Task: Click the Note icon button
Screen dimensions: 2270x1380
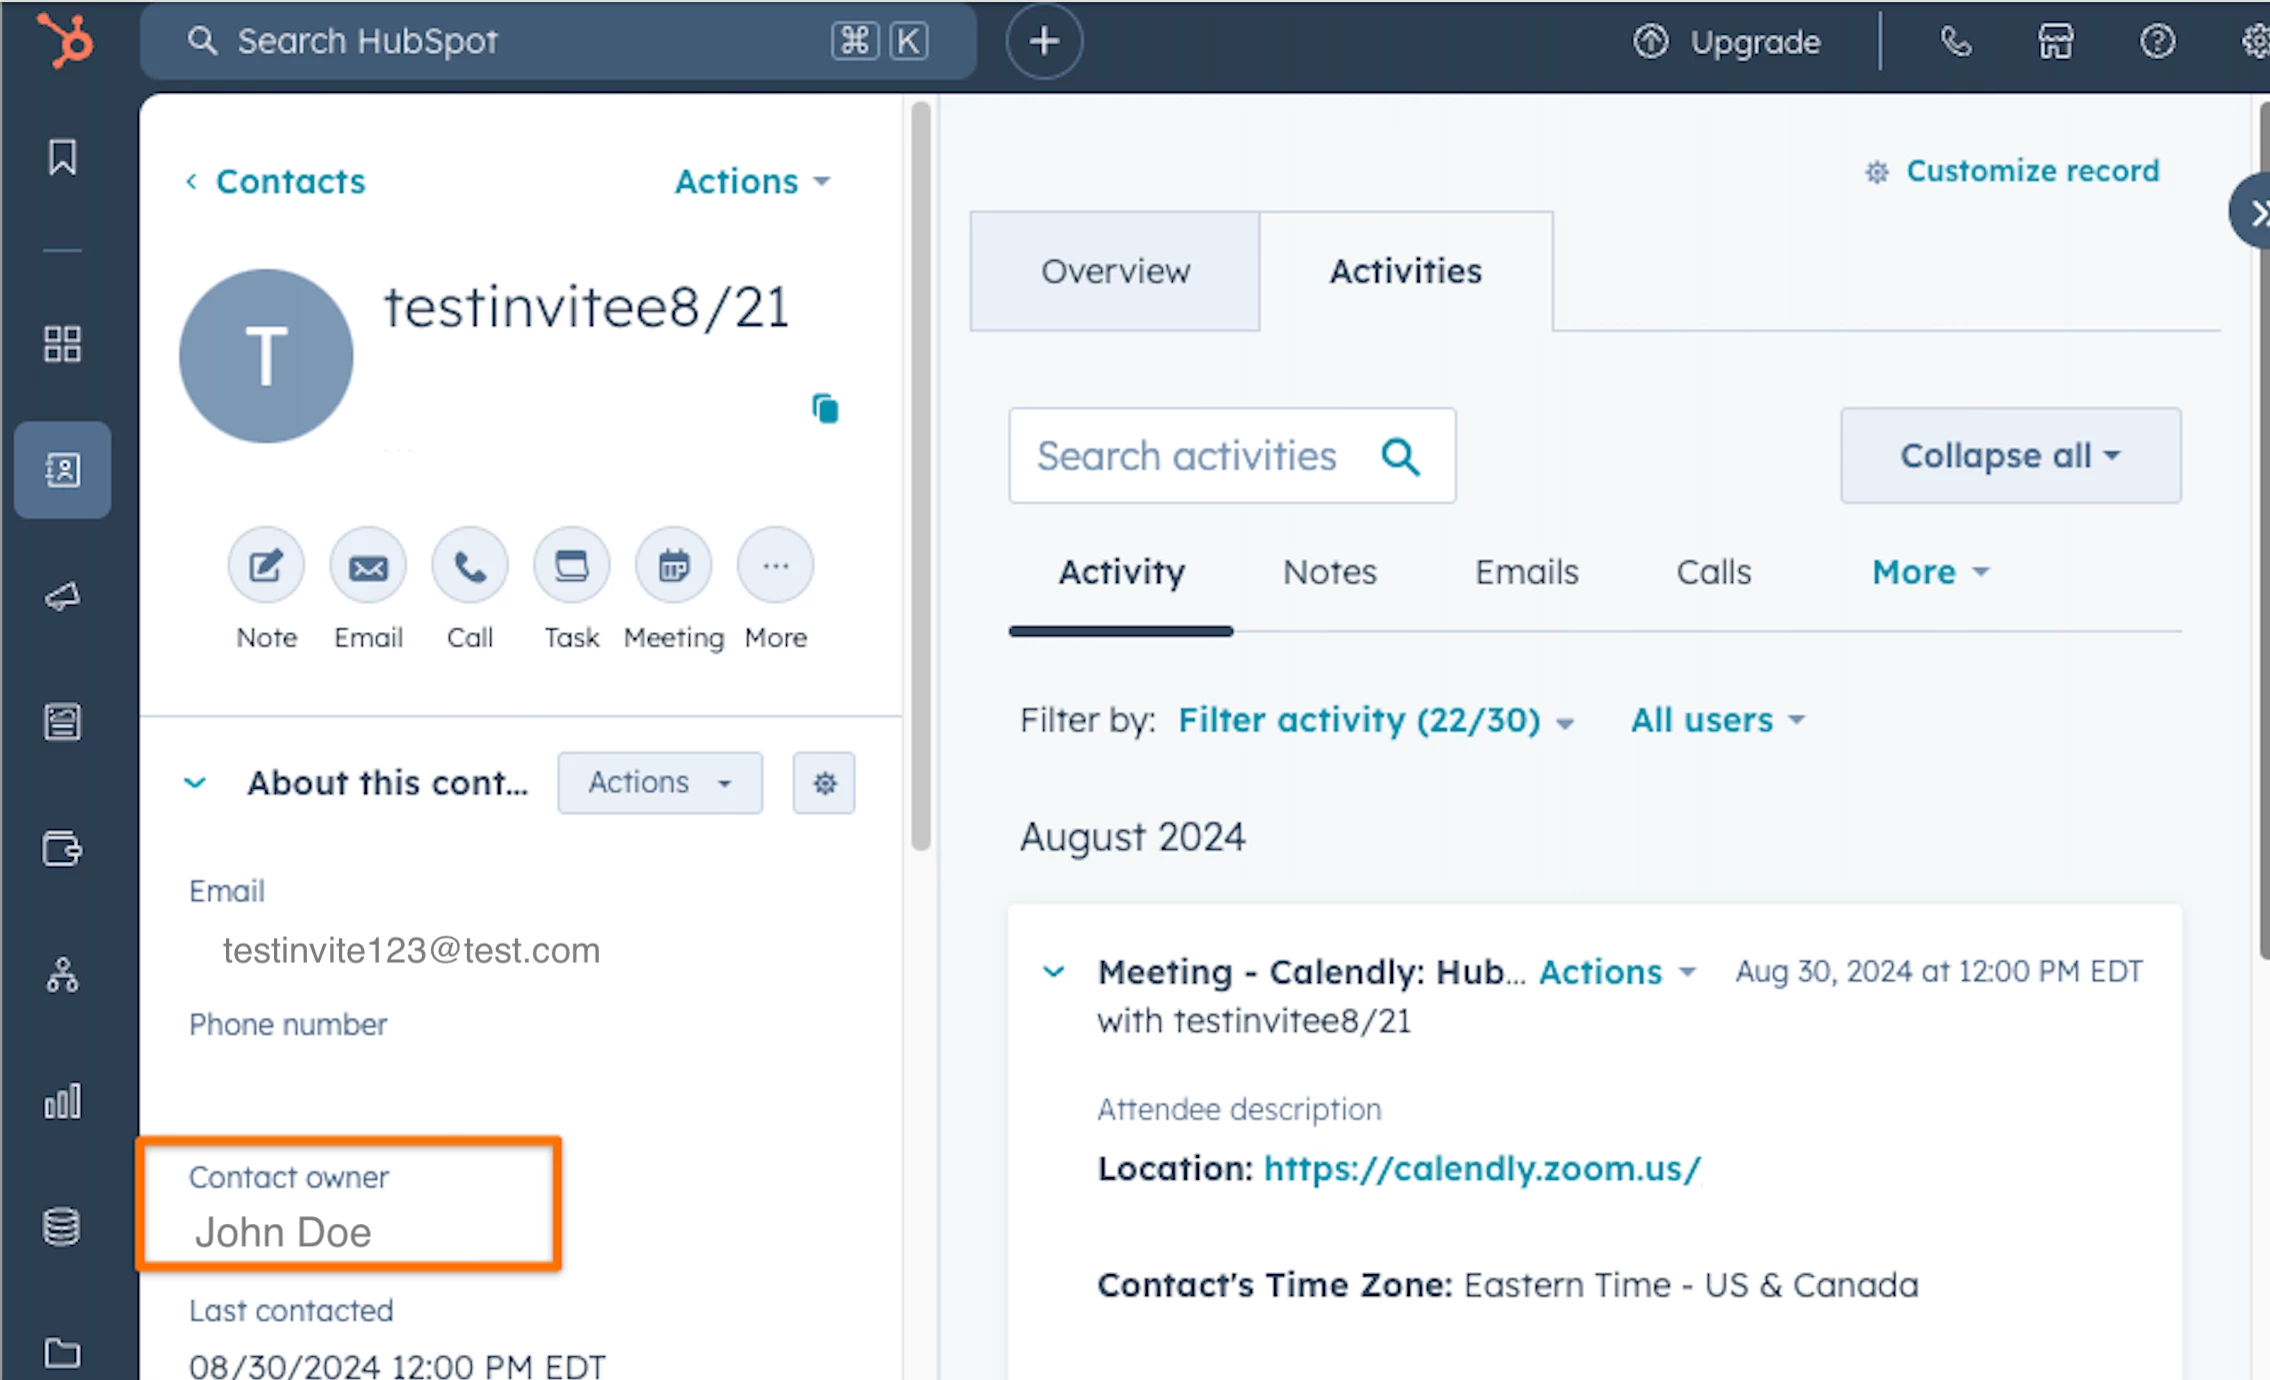Action: coord(266,566)
